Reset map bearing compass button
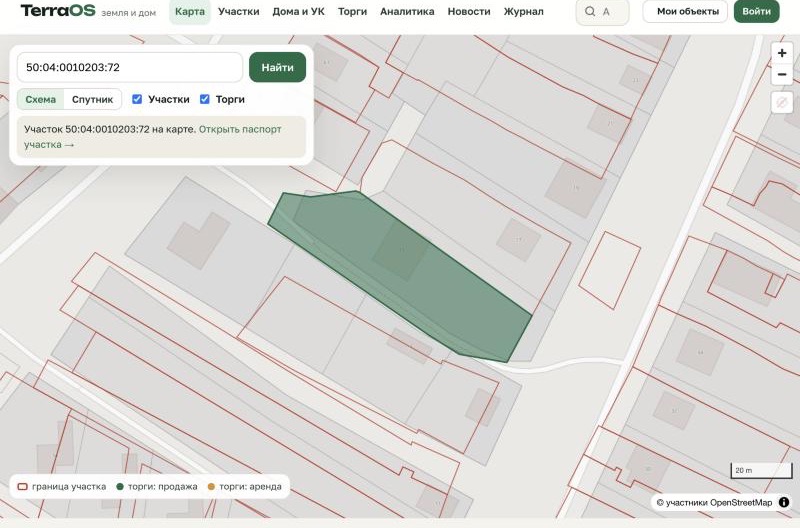The width and height of the screenshot is (800, 528). (781, 103)
